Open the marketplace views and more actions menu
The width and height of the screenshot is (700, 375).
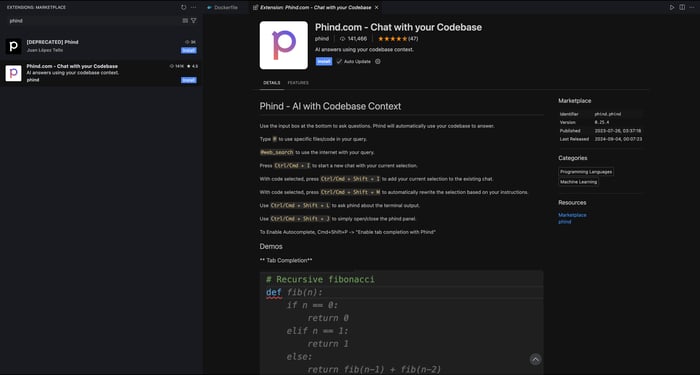193,8
